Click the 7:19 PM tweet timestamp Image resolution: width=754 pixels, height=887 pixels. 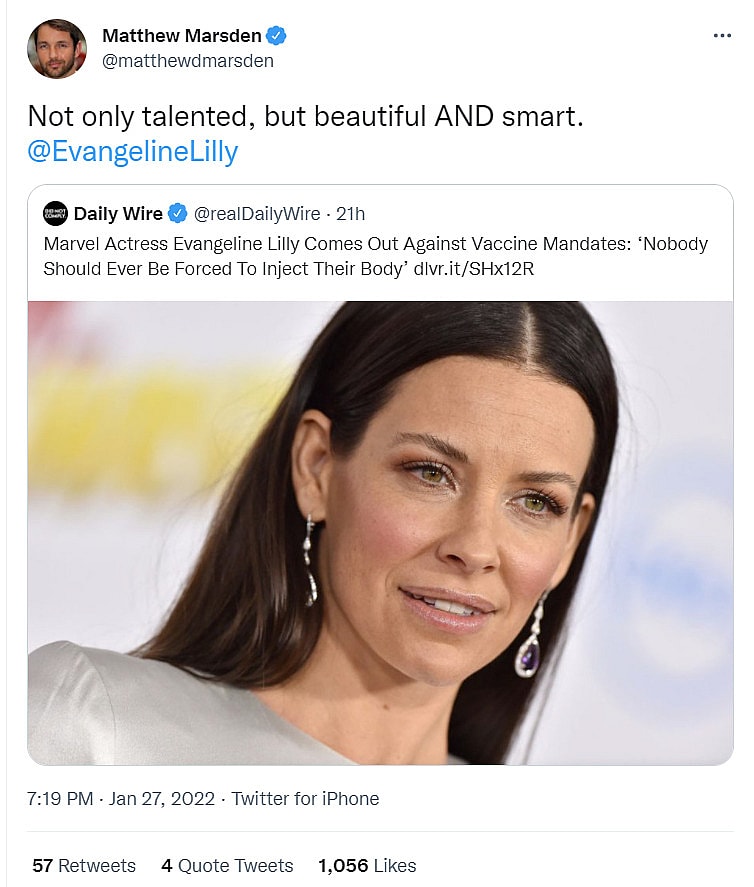coord(60,799)
